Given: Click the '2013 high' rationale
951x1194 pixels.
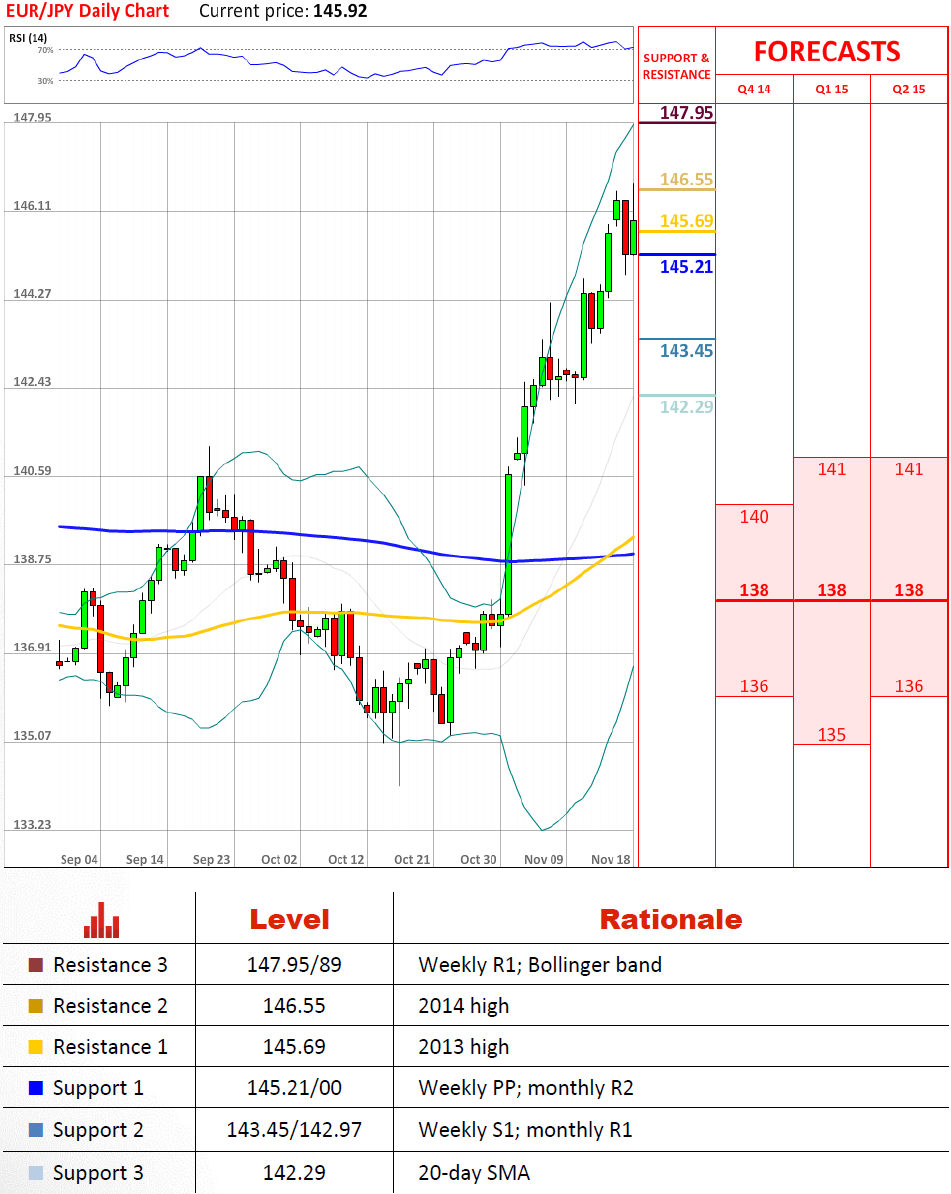Looking at the screenshot, I should tap(464, 1048).
